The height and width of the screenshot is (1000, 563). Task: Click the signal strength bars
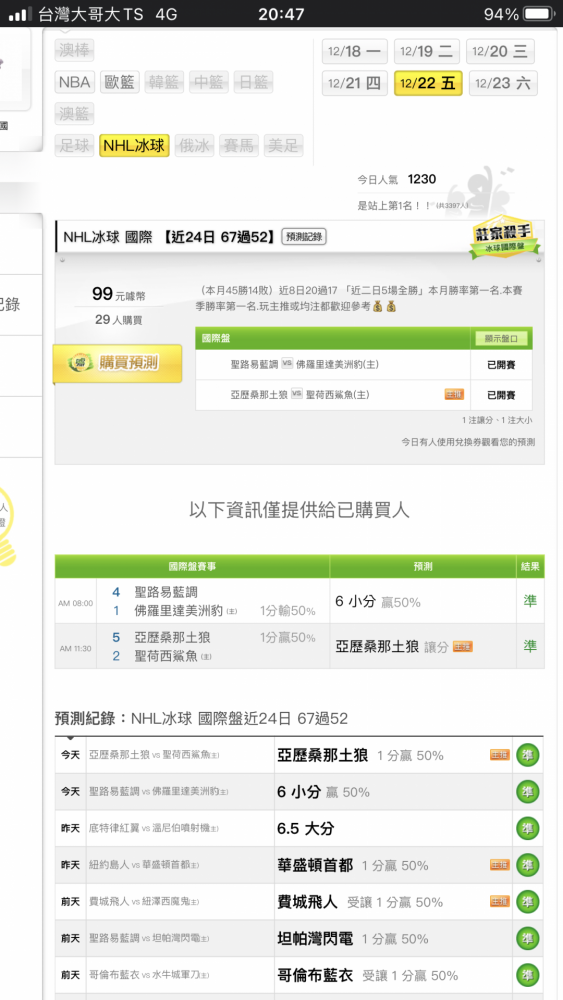pyautogui.click(x=20, y=14)
